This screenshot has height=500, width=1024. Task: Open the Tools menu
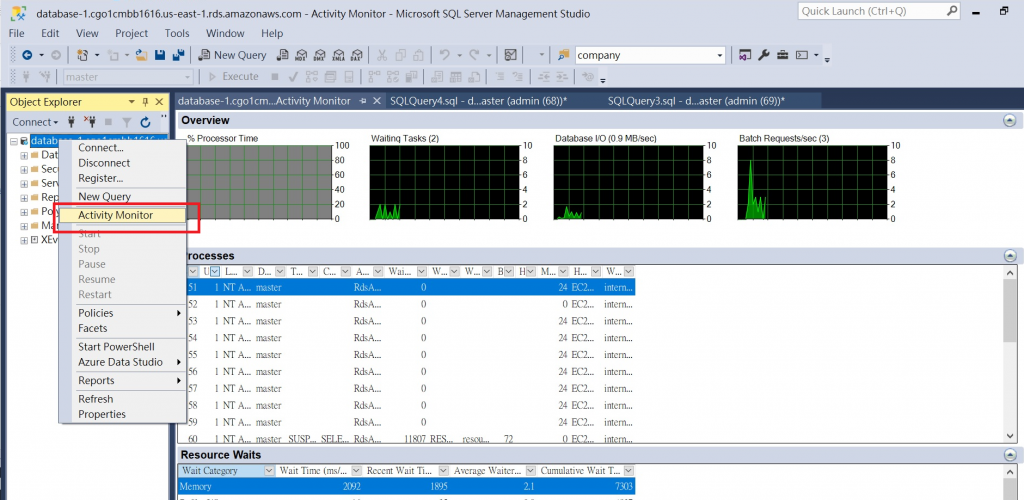point(177,33)
